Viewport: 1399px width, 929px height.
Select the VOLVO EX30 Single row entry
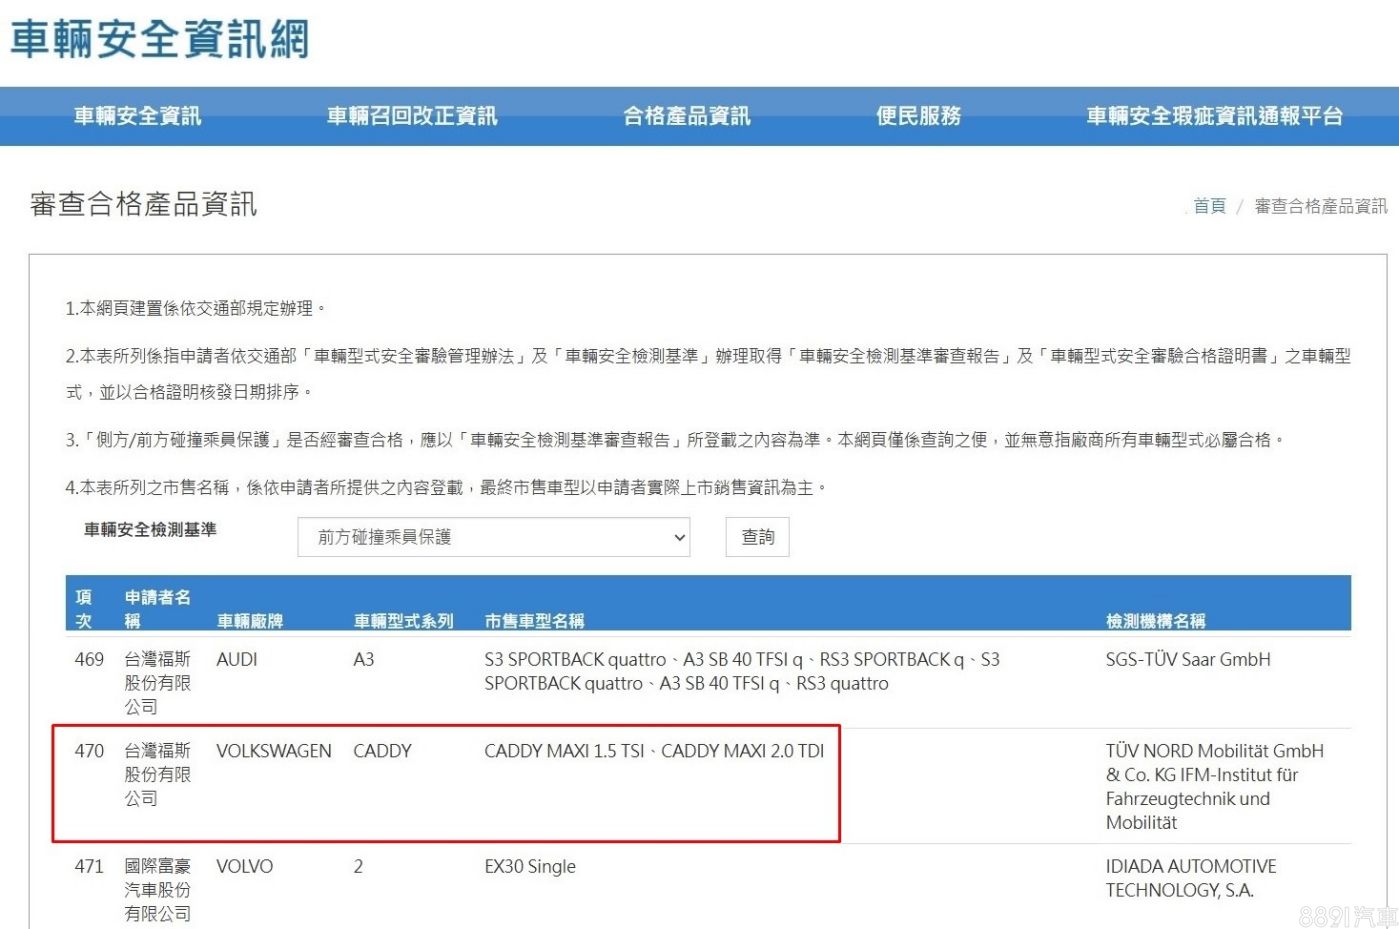point(530,867)
